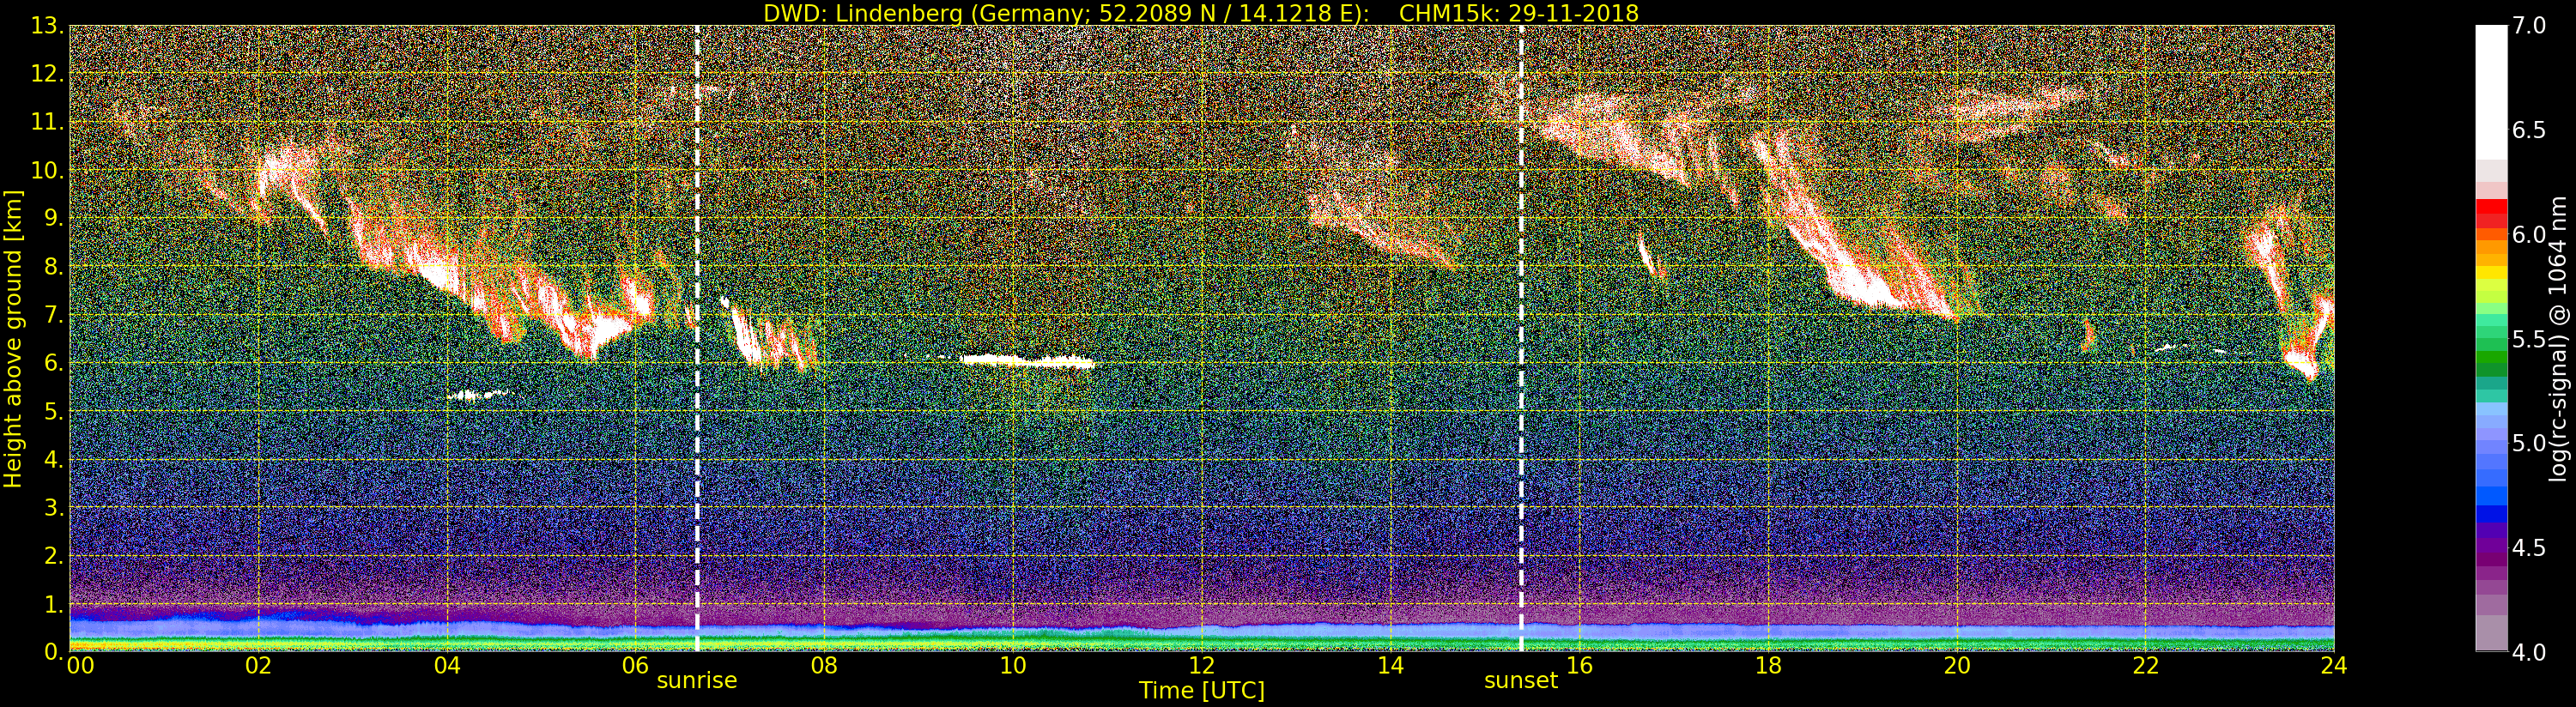Click the '16' time axis tick label
The height and width of the screenshot is (707, 2576).
point(1579,666)
